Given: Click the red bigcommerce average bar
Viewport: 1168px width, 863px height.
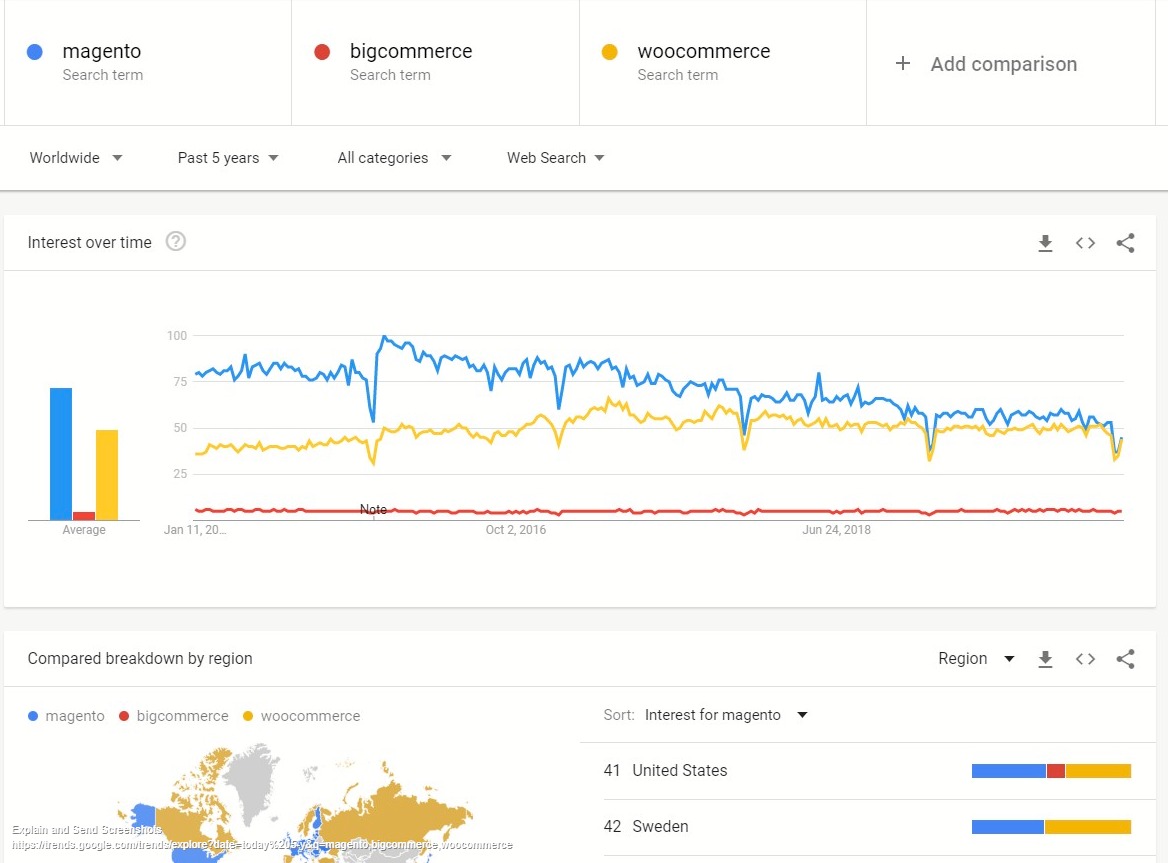Looking at the screenshot, I should (x=83, y=516).
